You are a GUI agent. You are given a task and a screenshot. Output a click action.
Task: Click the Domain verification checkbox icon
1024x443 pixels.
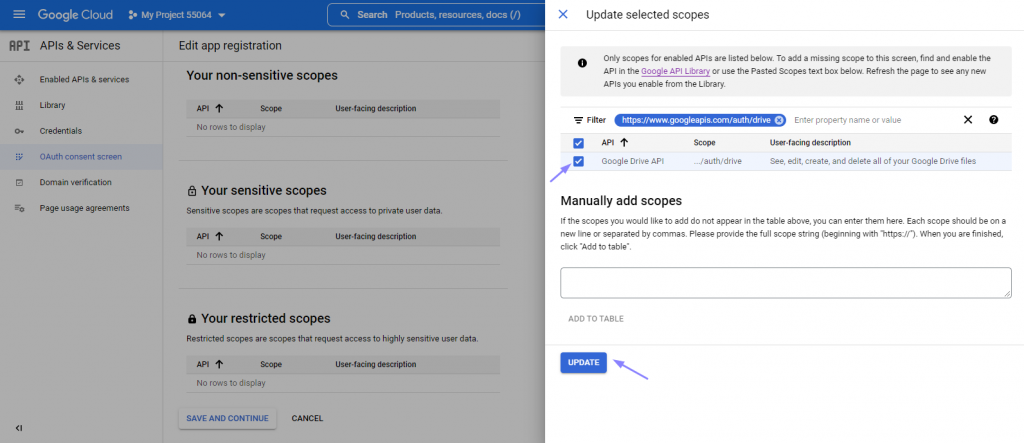click(x=19, y=182)
